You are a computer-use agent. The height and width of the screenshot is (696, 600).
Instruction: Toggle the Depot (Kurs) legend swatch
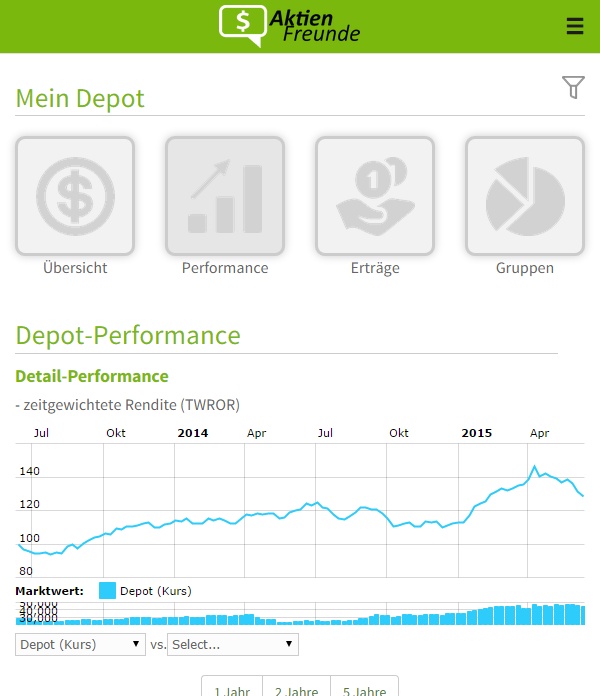point(108,591)
